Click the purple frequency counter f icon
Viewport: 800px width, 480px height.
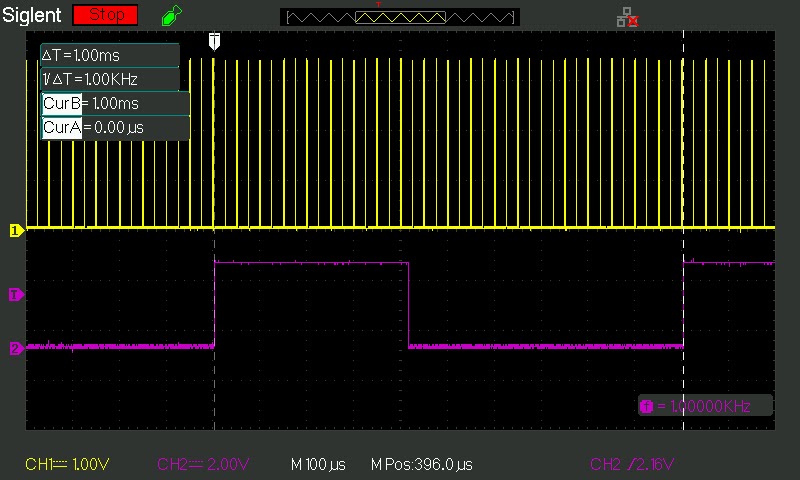pyautogui.click(x=646, y=406)
